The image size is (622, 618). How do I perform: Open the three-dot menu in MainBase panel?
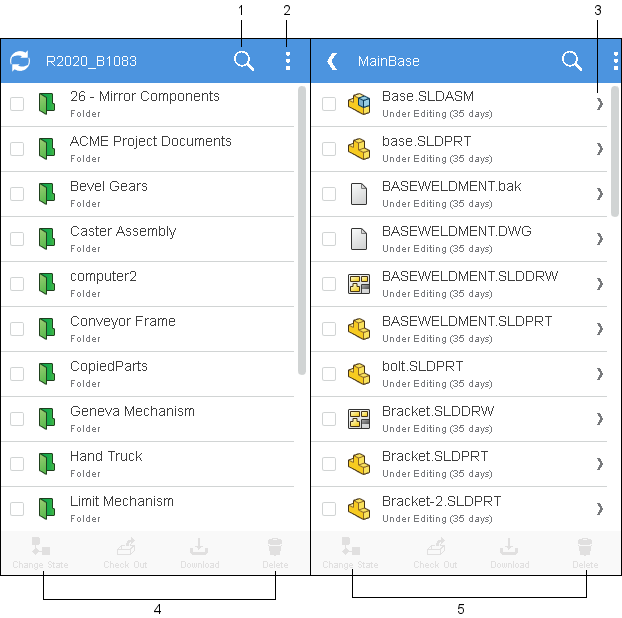coord(615,61)
